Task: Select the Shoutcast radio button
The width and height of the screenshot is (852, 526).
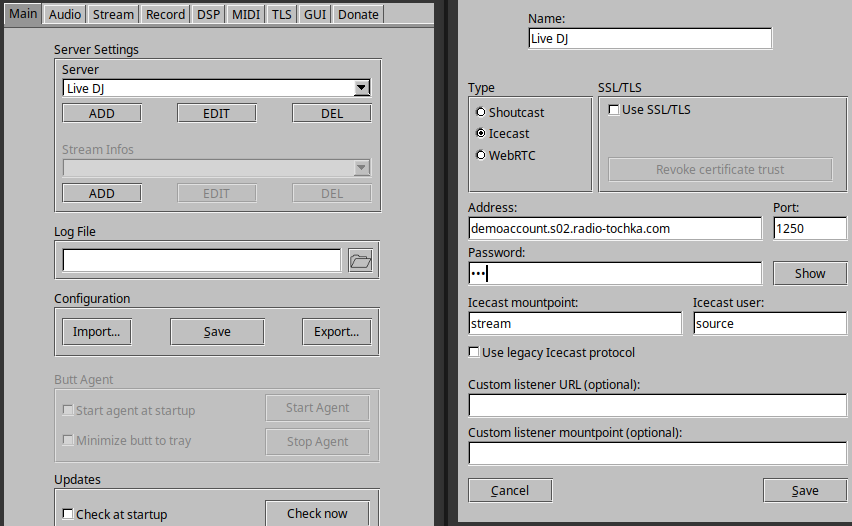Action: [481, 112]
